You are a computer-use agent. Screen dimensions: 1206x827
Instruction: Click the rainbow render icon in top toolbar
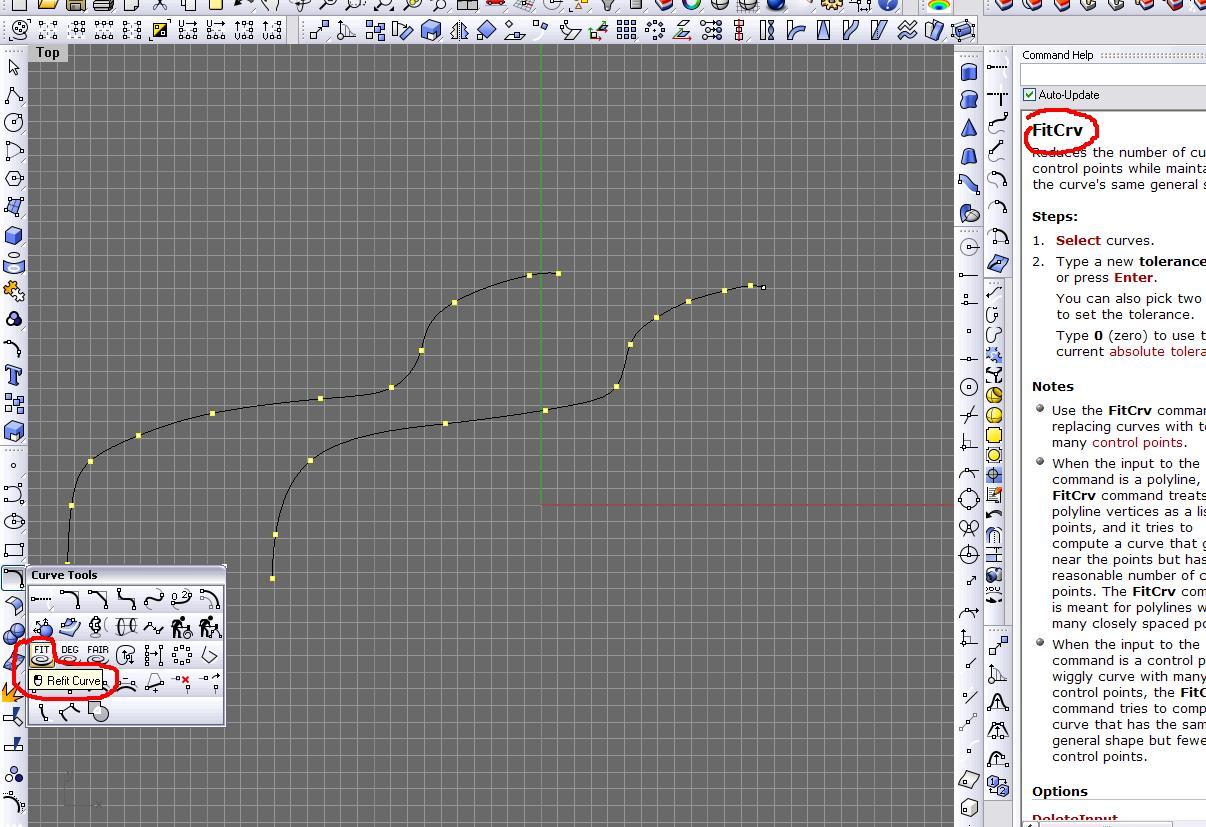pos(939,5)
